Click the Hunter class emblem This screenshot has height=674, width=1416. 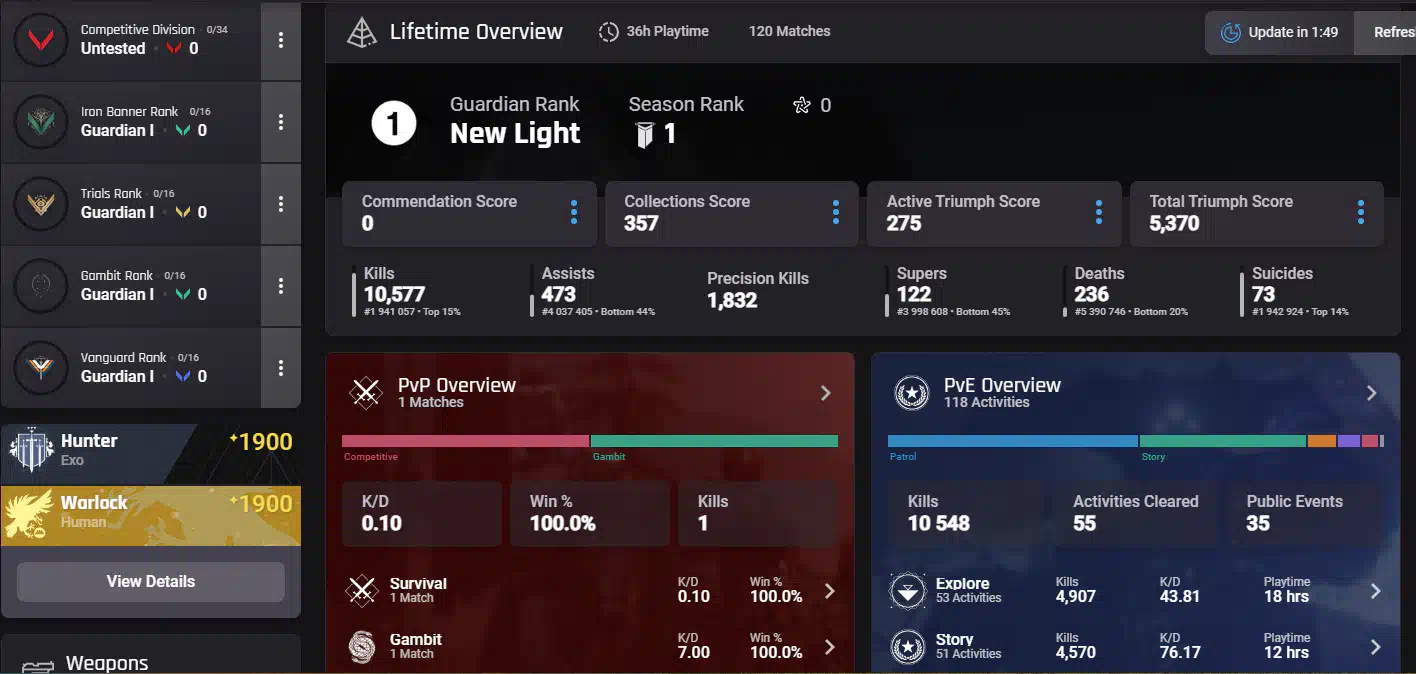[31, 451]
